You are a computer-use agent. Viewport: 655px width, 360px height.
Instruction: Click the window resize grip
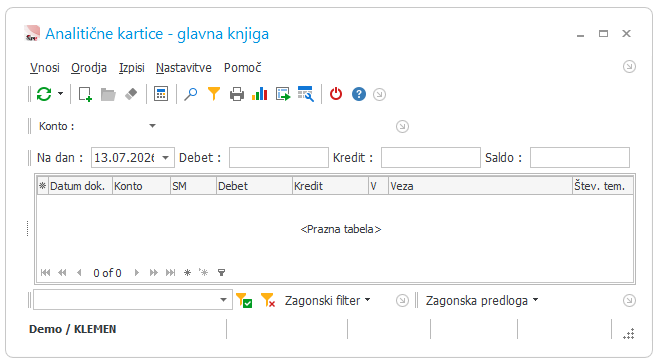tap(629, 334)
